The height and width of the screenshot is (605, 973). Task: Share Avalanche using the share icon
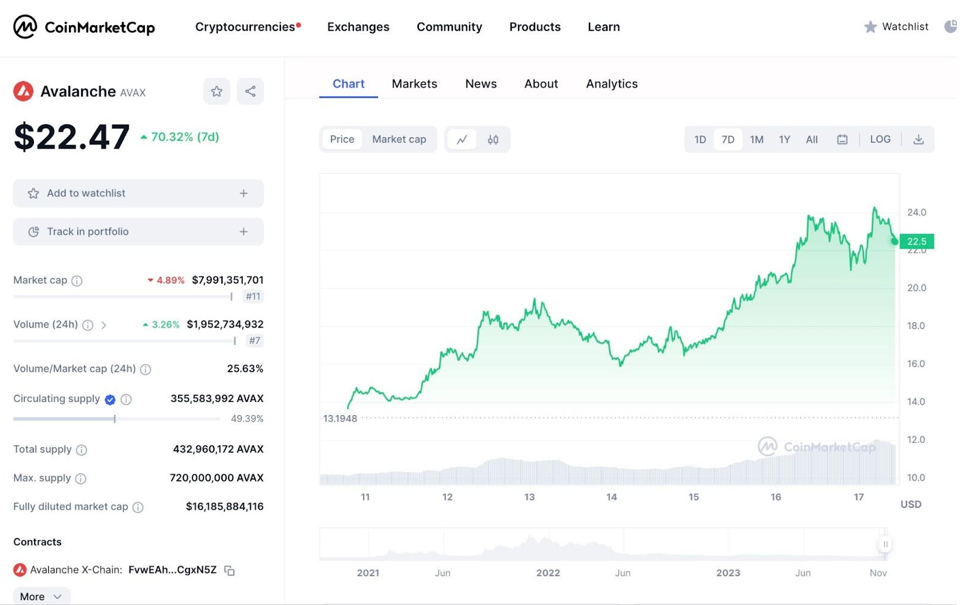coord(250,91)
